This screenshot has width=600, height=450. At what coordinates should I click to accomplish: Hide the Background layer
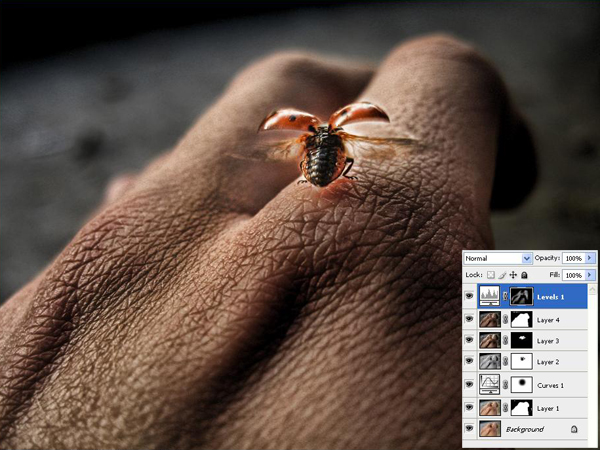[x=469, y=428]
